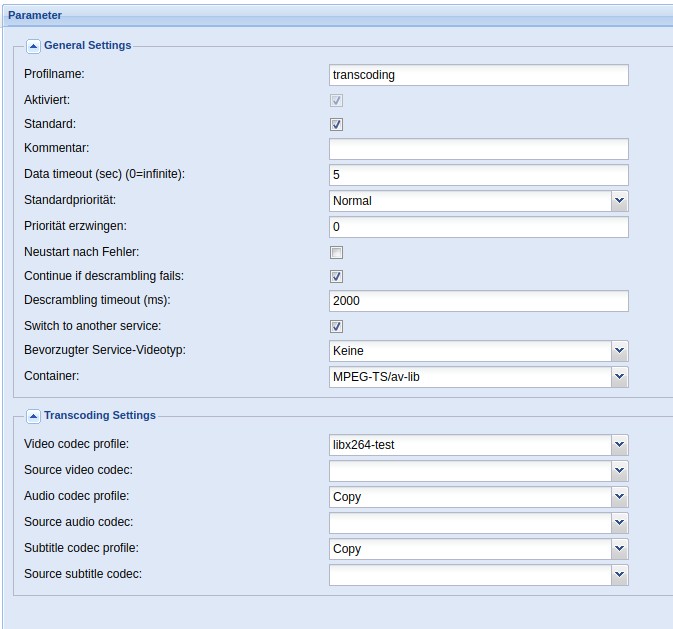Viewport: 673px width, 629px height.
Task: Open the Container dropdown arrow
Action: pos(619,377)
